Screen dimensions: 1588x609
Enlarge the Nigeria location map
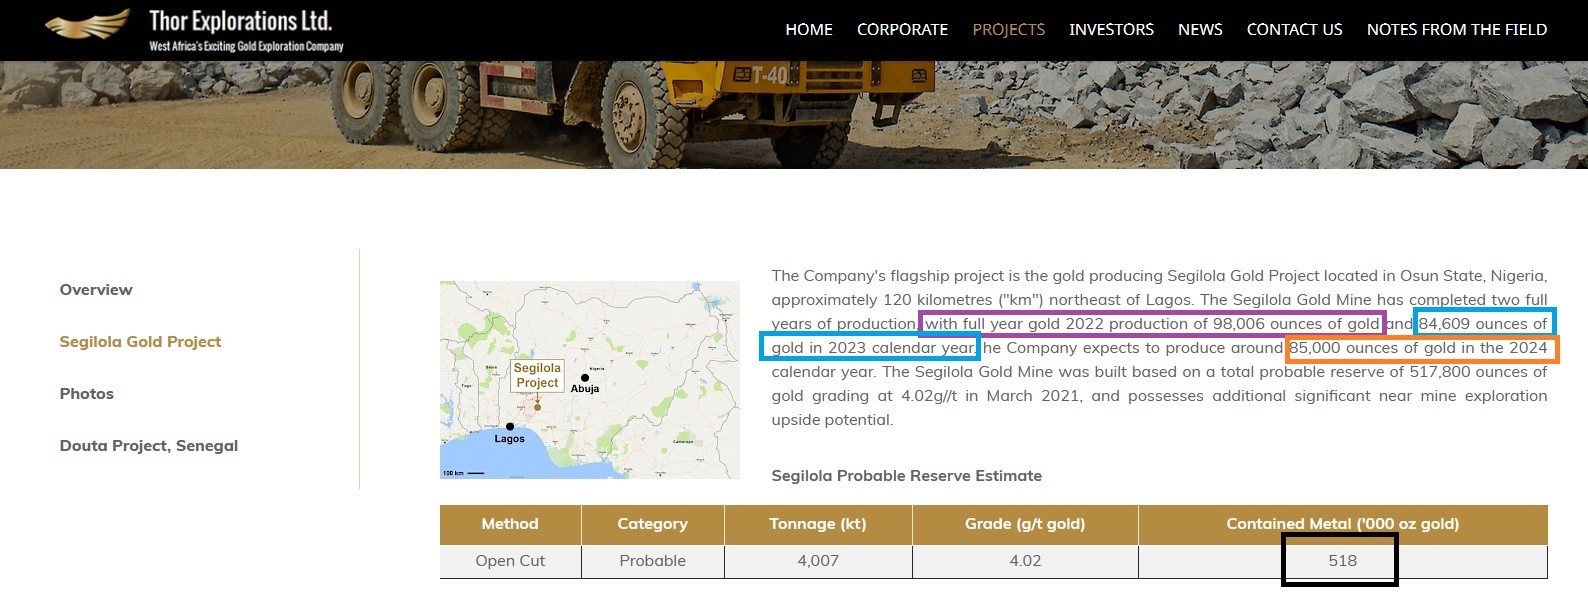click(590, 380)
